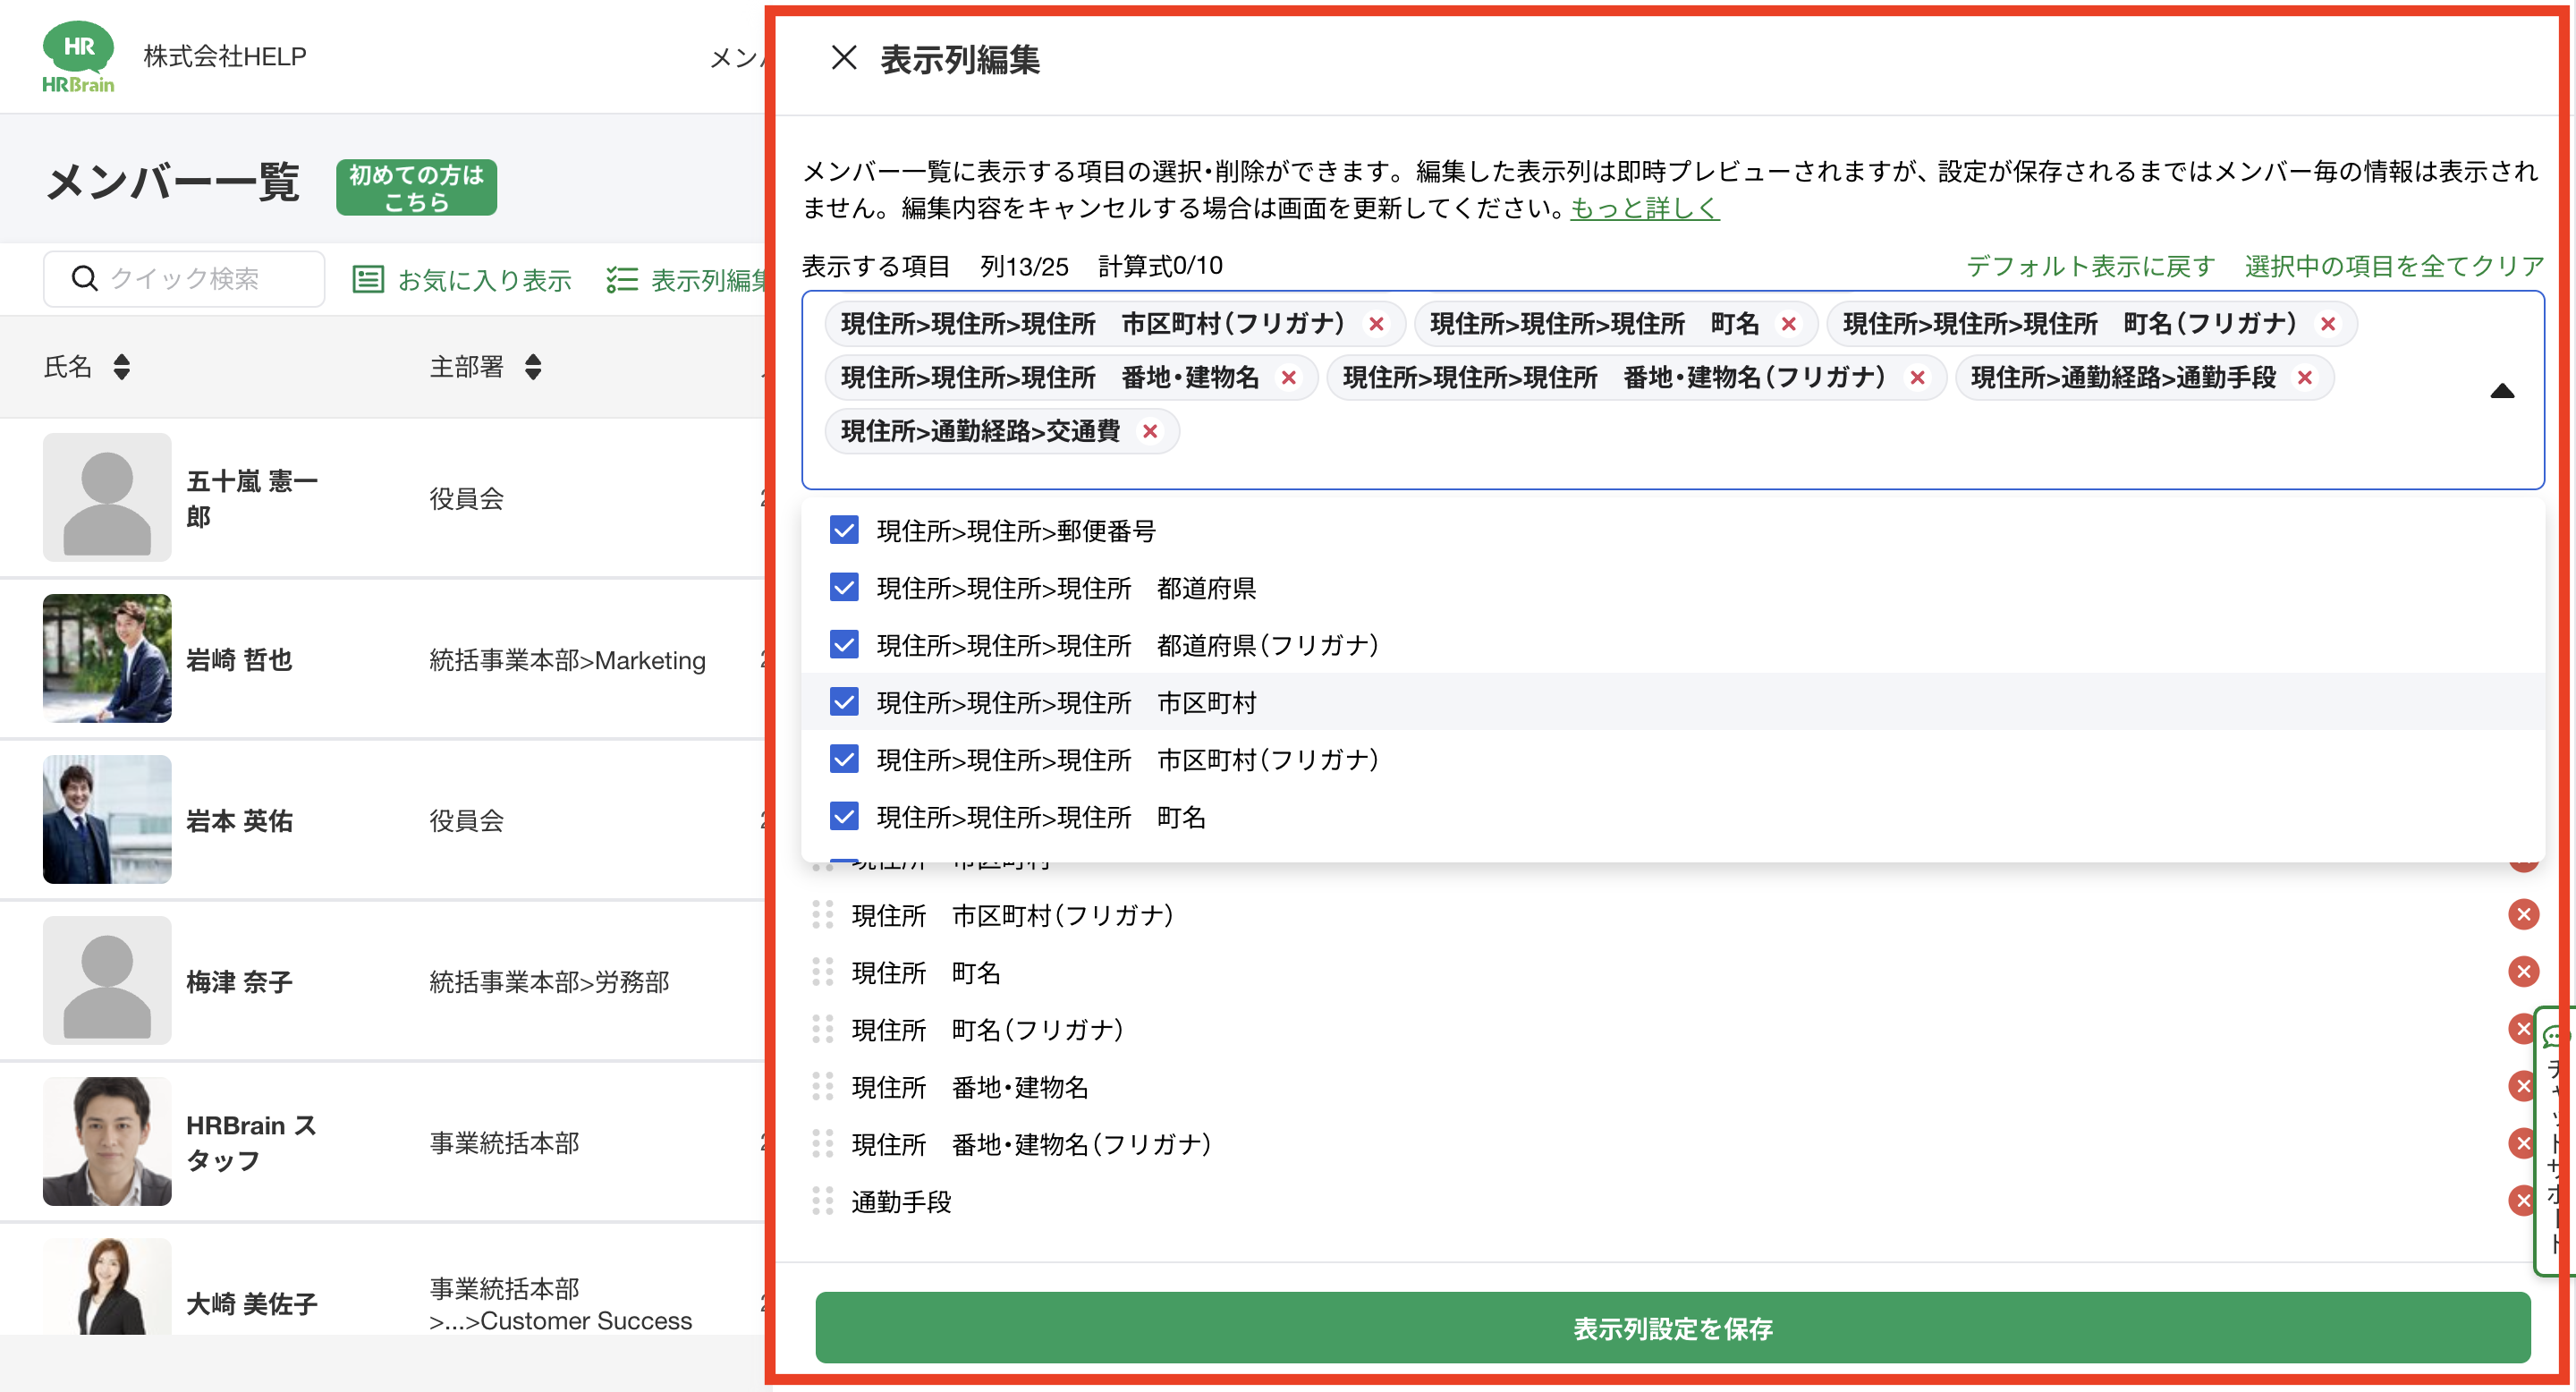Close the 表示列編集 panel with X icon
This screenshot has height=1392, width=2576.
coord(844,58)
